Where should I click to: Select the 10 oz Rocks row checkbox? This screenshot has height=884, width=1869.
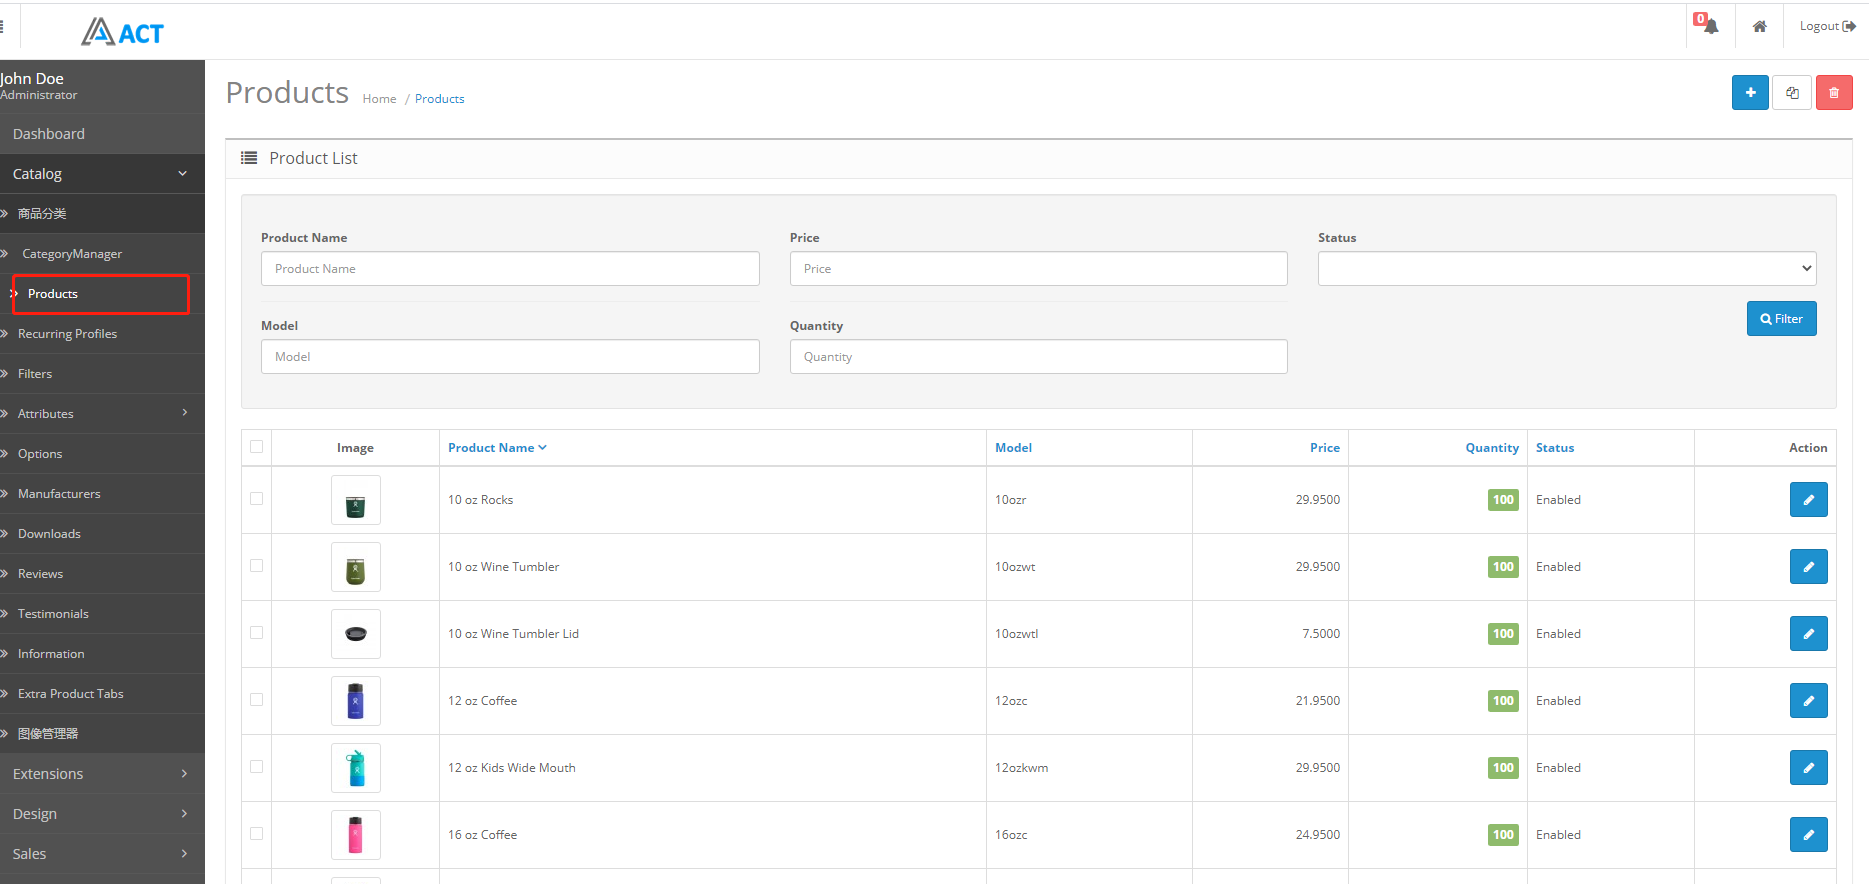pos(257,499)
